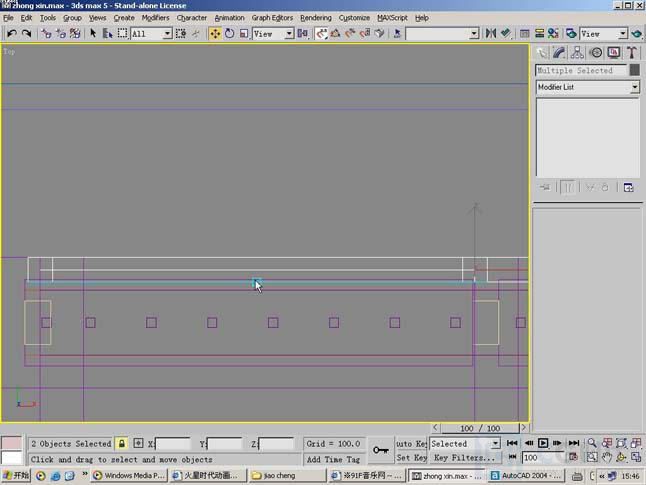Switch to the Utilities command panel tab

[632, 53]
